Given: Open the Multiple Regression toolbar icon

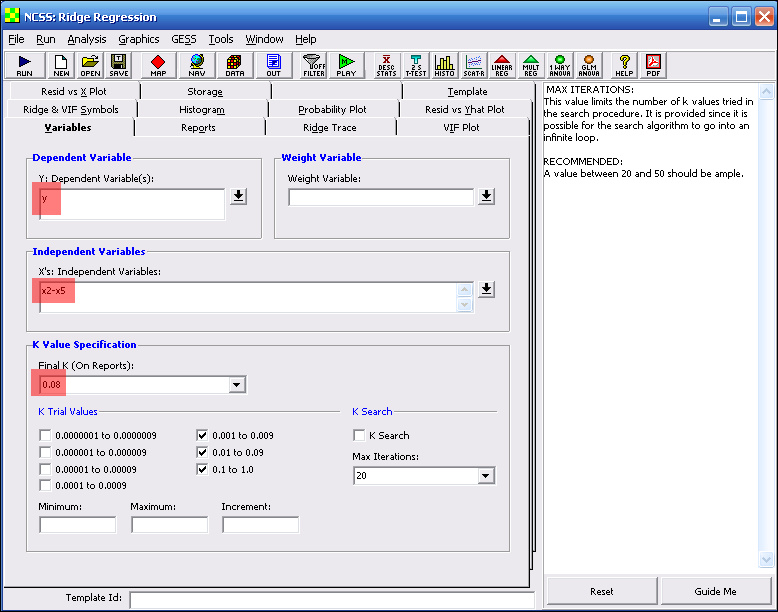Looking at the screenshot, I should (531, 65).
